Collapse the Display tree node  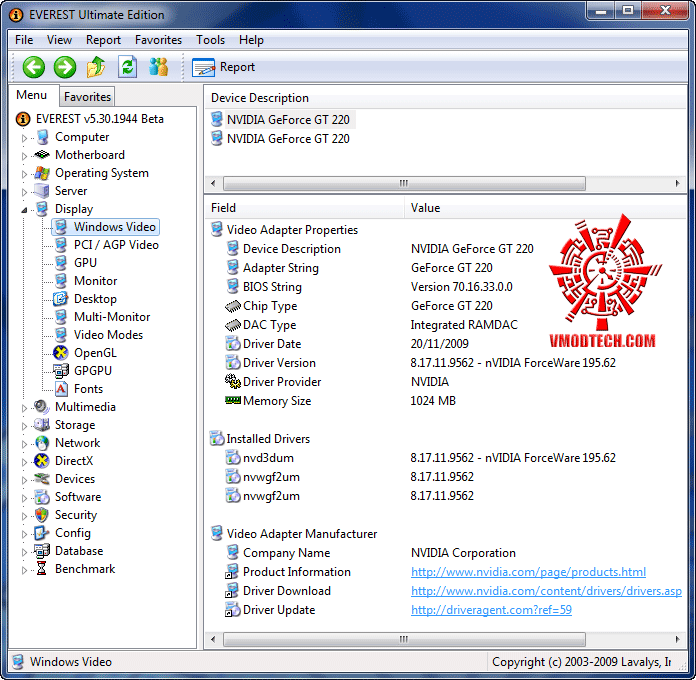coord(24,210)
